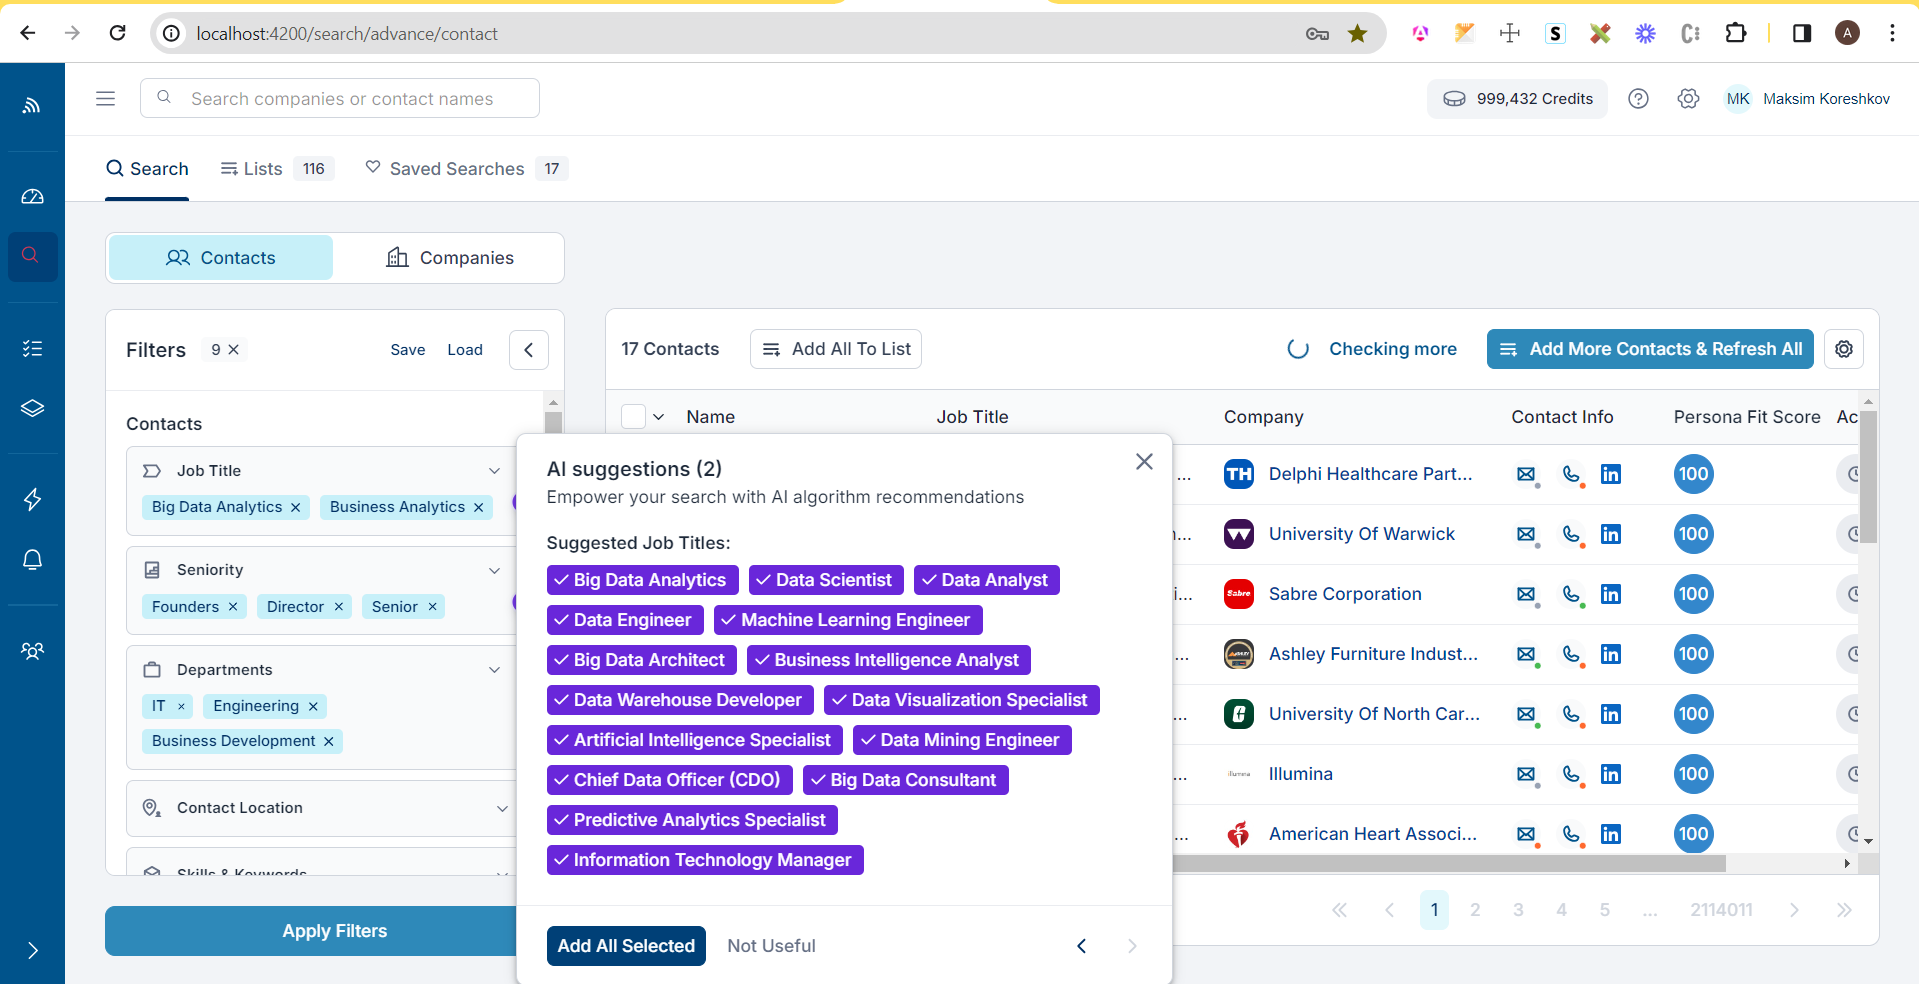Toggle the select-all contacts checkbox
This screenshot has height=984, width=1919.
point(633,416)
